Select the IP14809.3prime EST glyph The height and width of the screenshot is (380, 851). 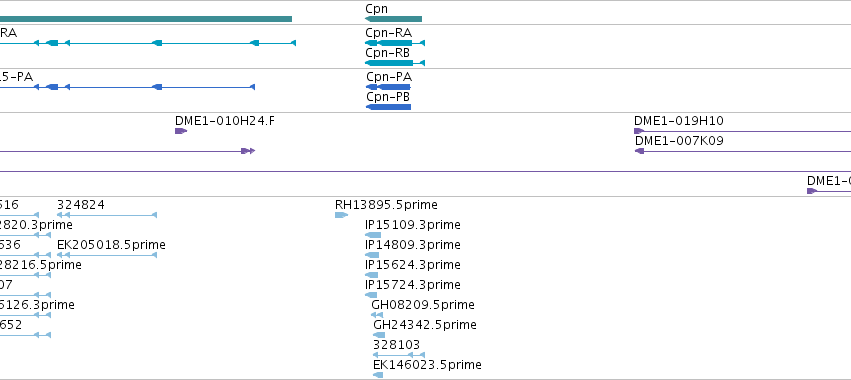[372, 255]
